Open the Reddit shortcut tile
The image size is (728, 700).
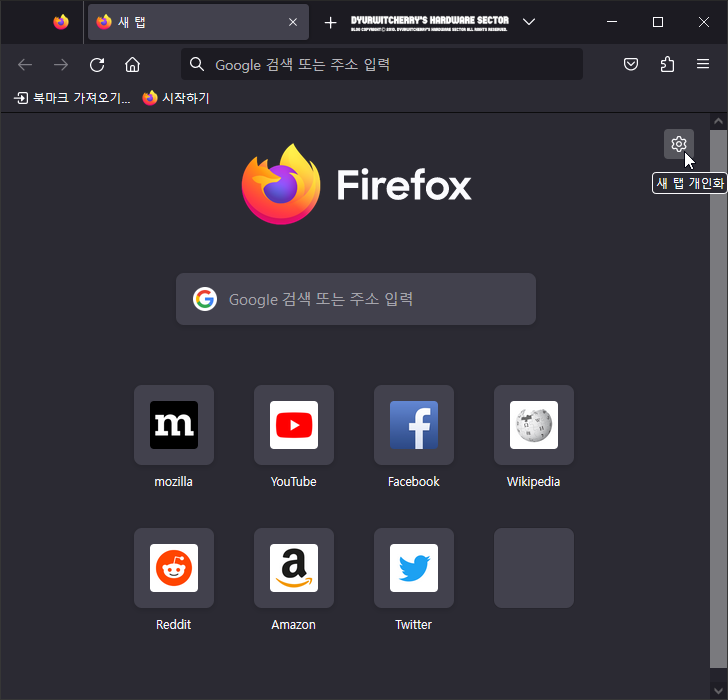[174, 568]
